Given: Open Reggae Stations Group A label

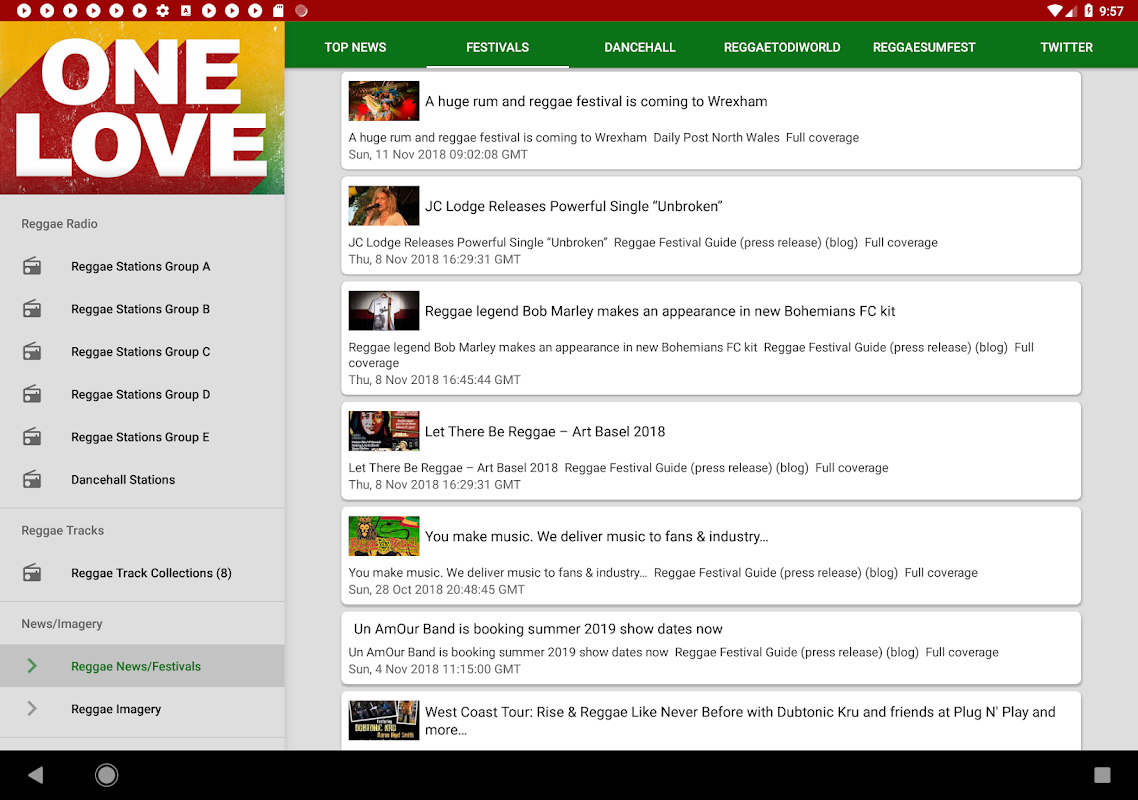Looking at the screenshot, I should tap(141, 266).
